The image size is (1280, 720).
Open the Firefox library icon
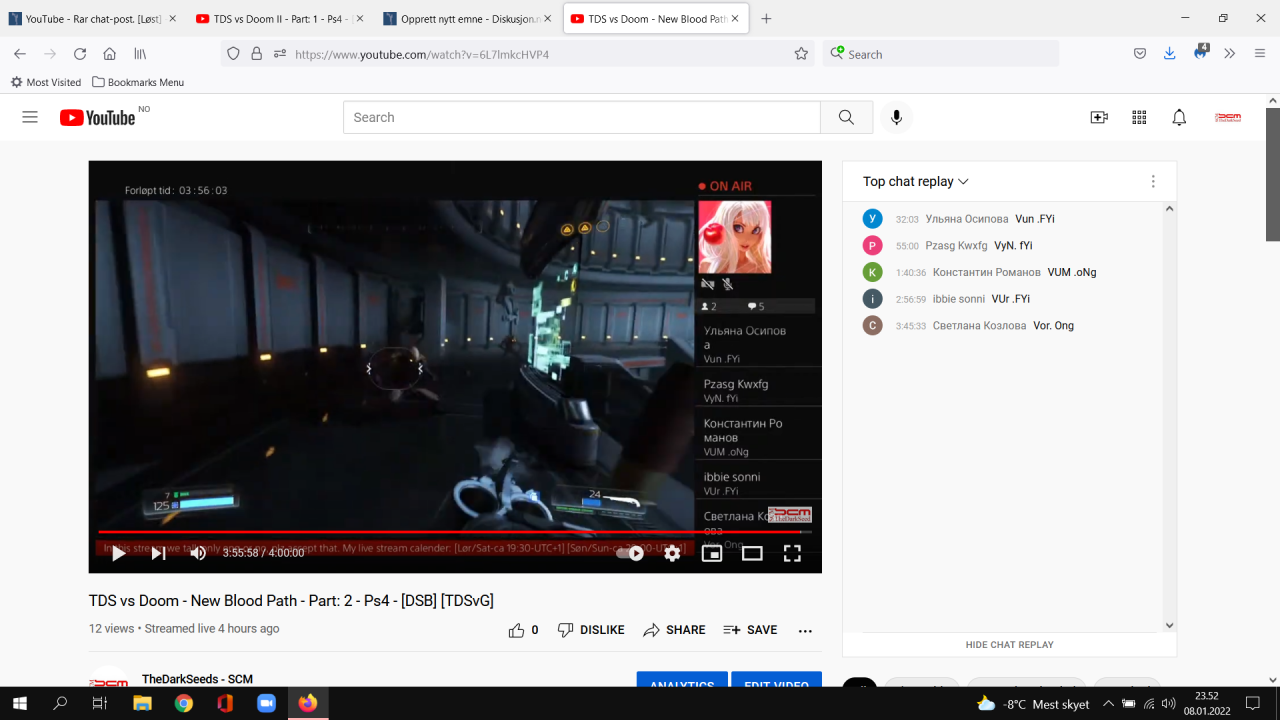(x=141, y=54)
